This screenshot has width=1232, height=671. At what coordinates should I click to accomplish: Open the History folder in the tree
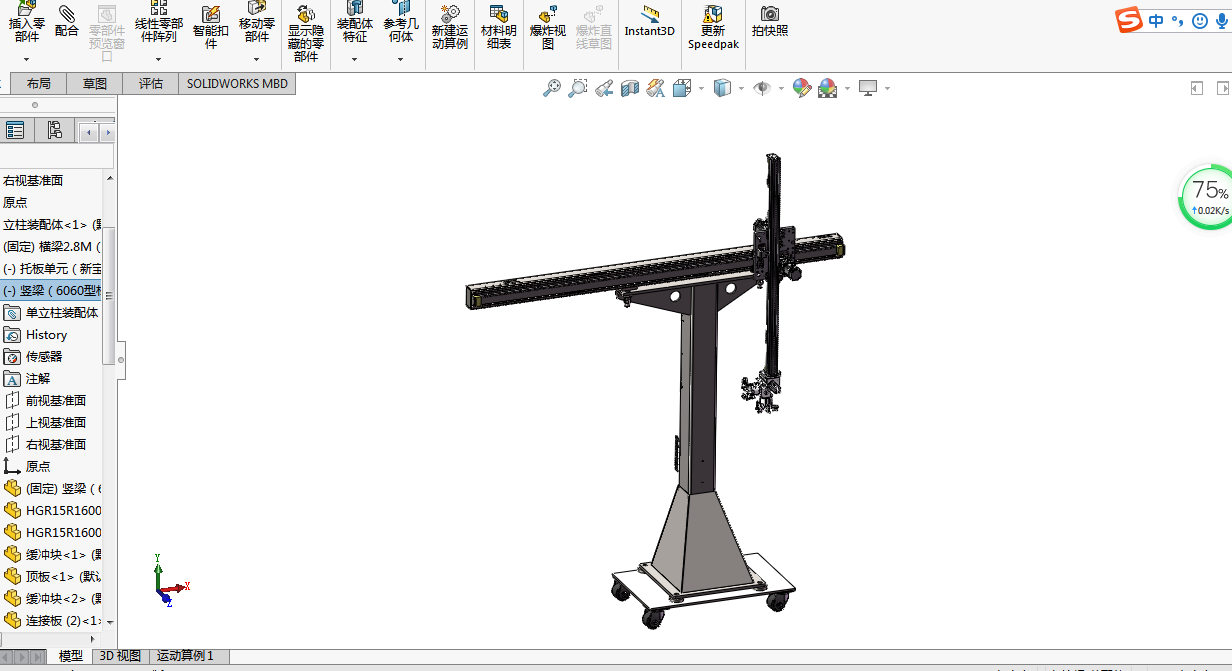[x=36, y=335]
